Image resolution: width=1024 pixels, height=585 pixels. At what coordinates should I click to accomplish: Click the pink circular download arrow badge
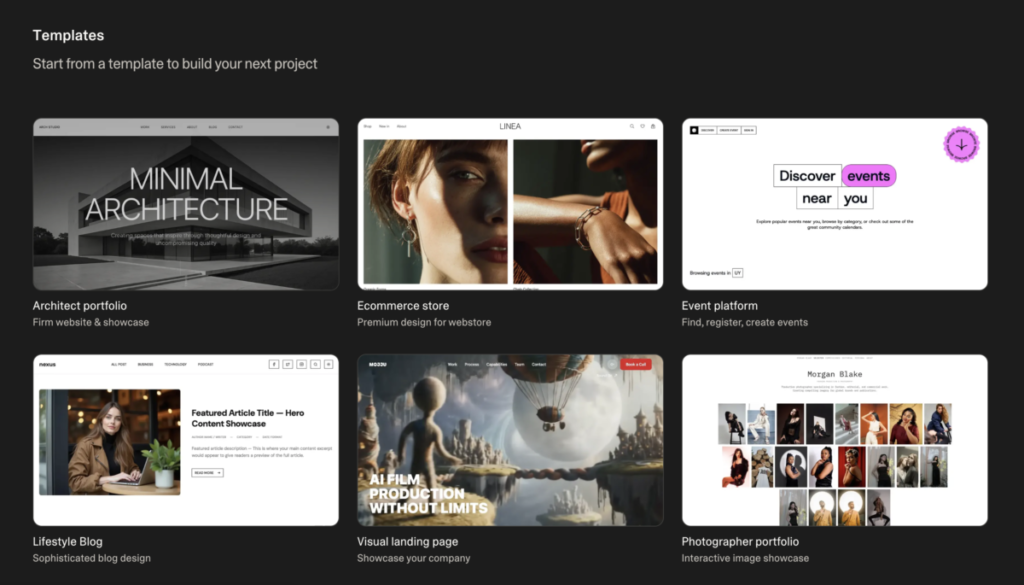point(961,144)
